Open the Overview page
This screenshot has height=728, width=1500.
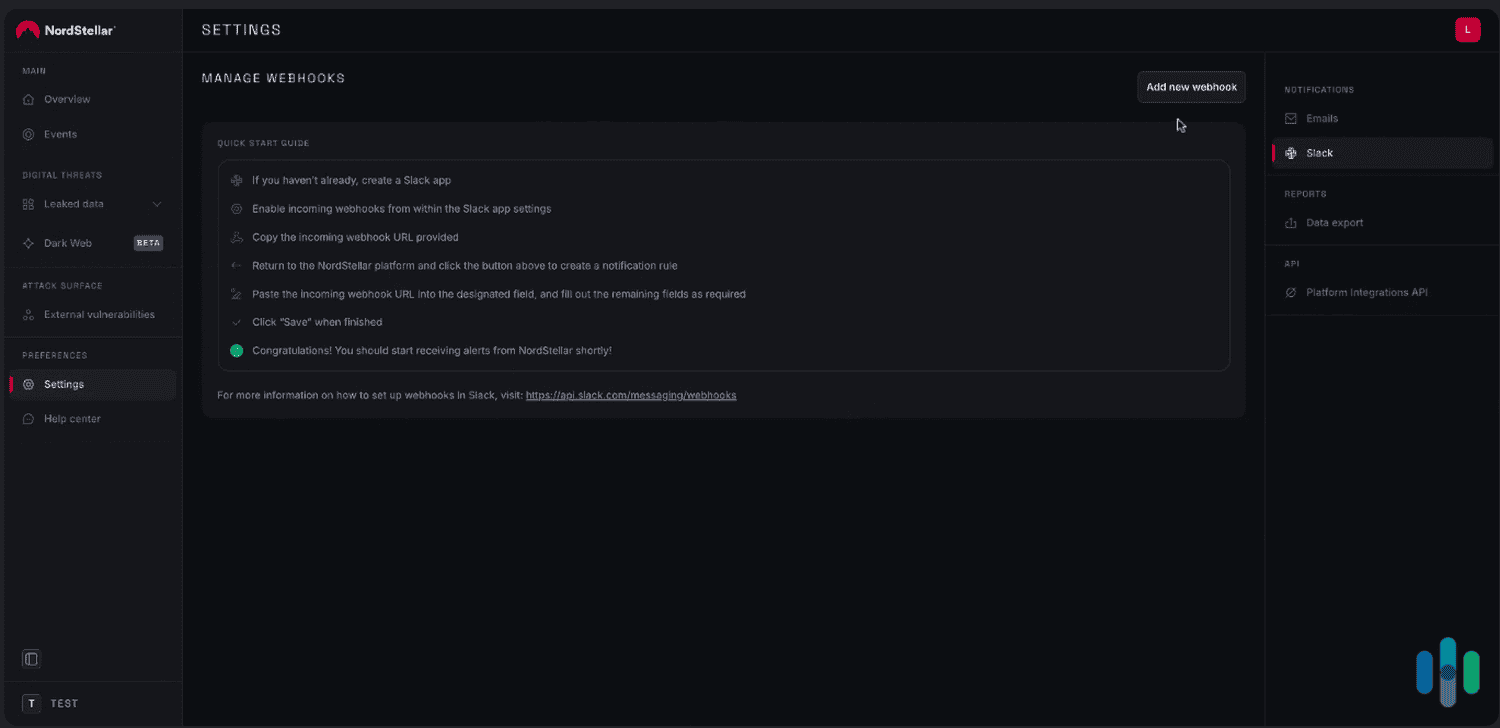(66, 99)
